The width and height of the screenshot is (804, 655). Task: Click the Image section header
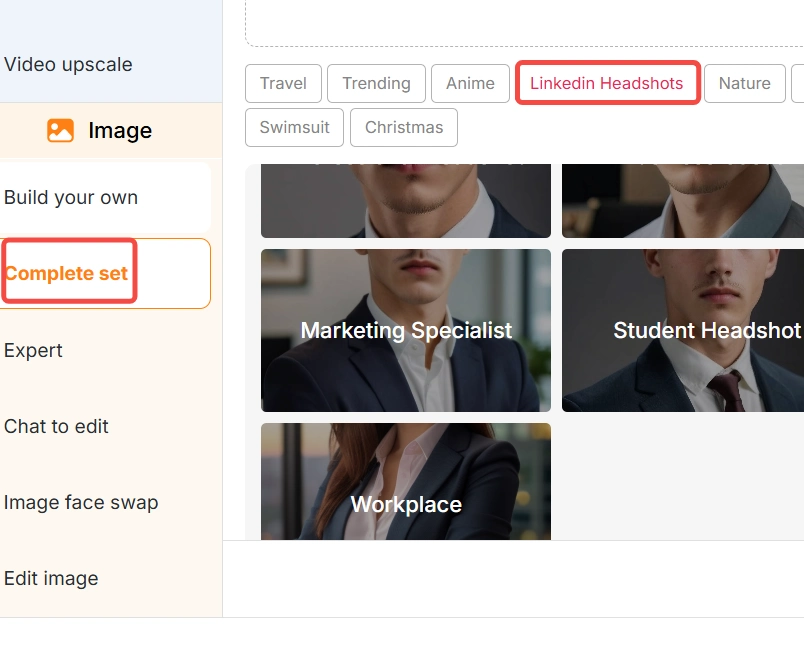[118, 130]
